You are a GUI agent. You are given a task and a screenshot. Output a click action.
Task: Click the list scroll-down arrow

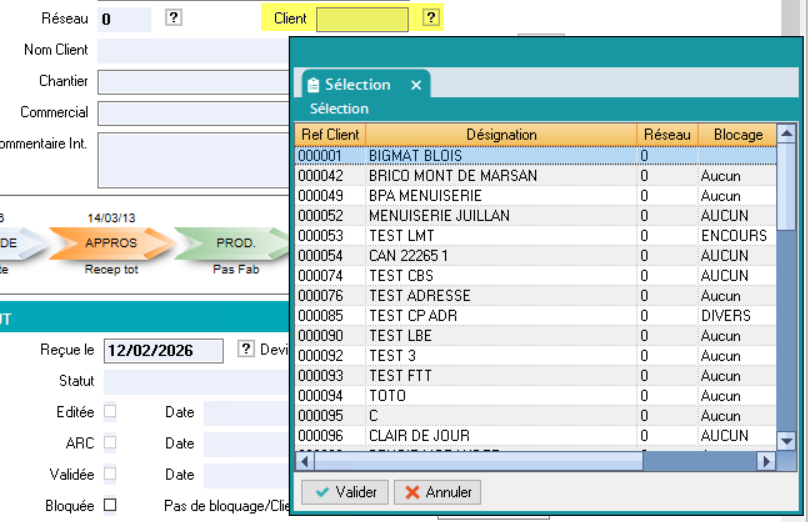tap(786, 441)
